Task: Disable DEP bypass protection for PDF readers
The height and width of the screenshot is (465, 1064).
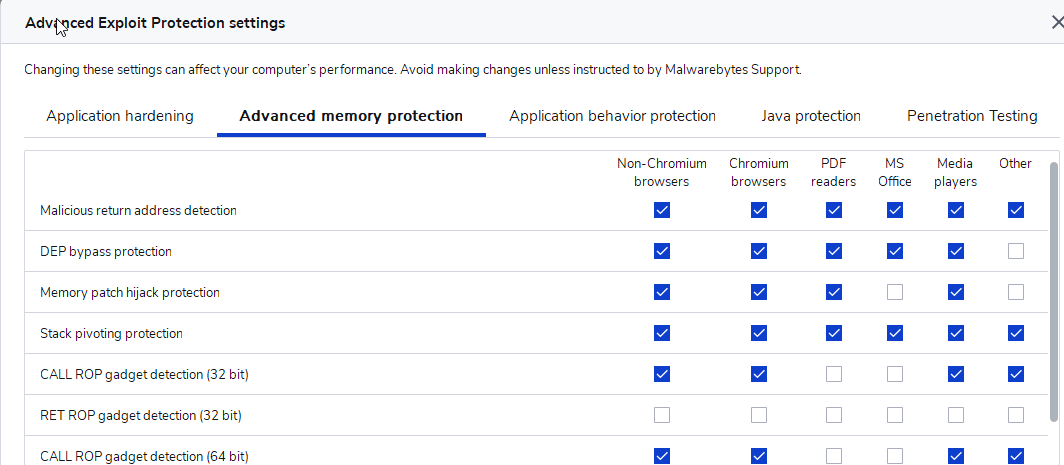Action: (x=834, y=251)
